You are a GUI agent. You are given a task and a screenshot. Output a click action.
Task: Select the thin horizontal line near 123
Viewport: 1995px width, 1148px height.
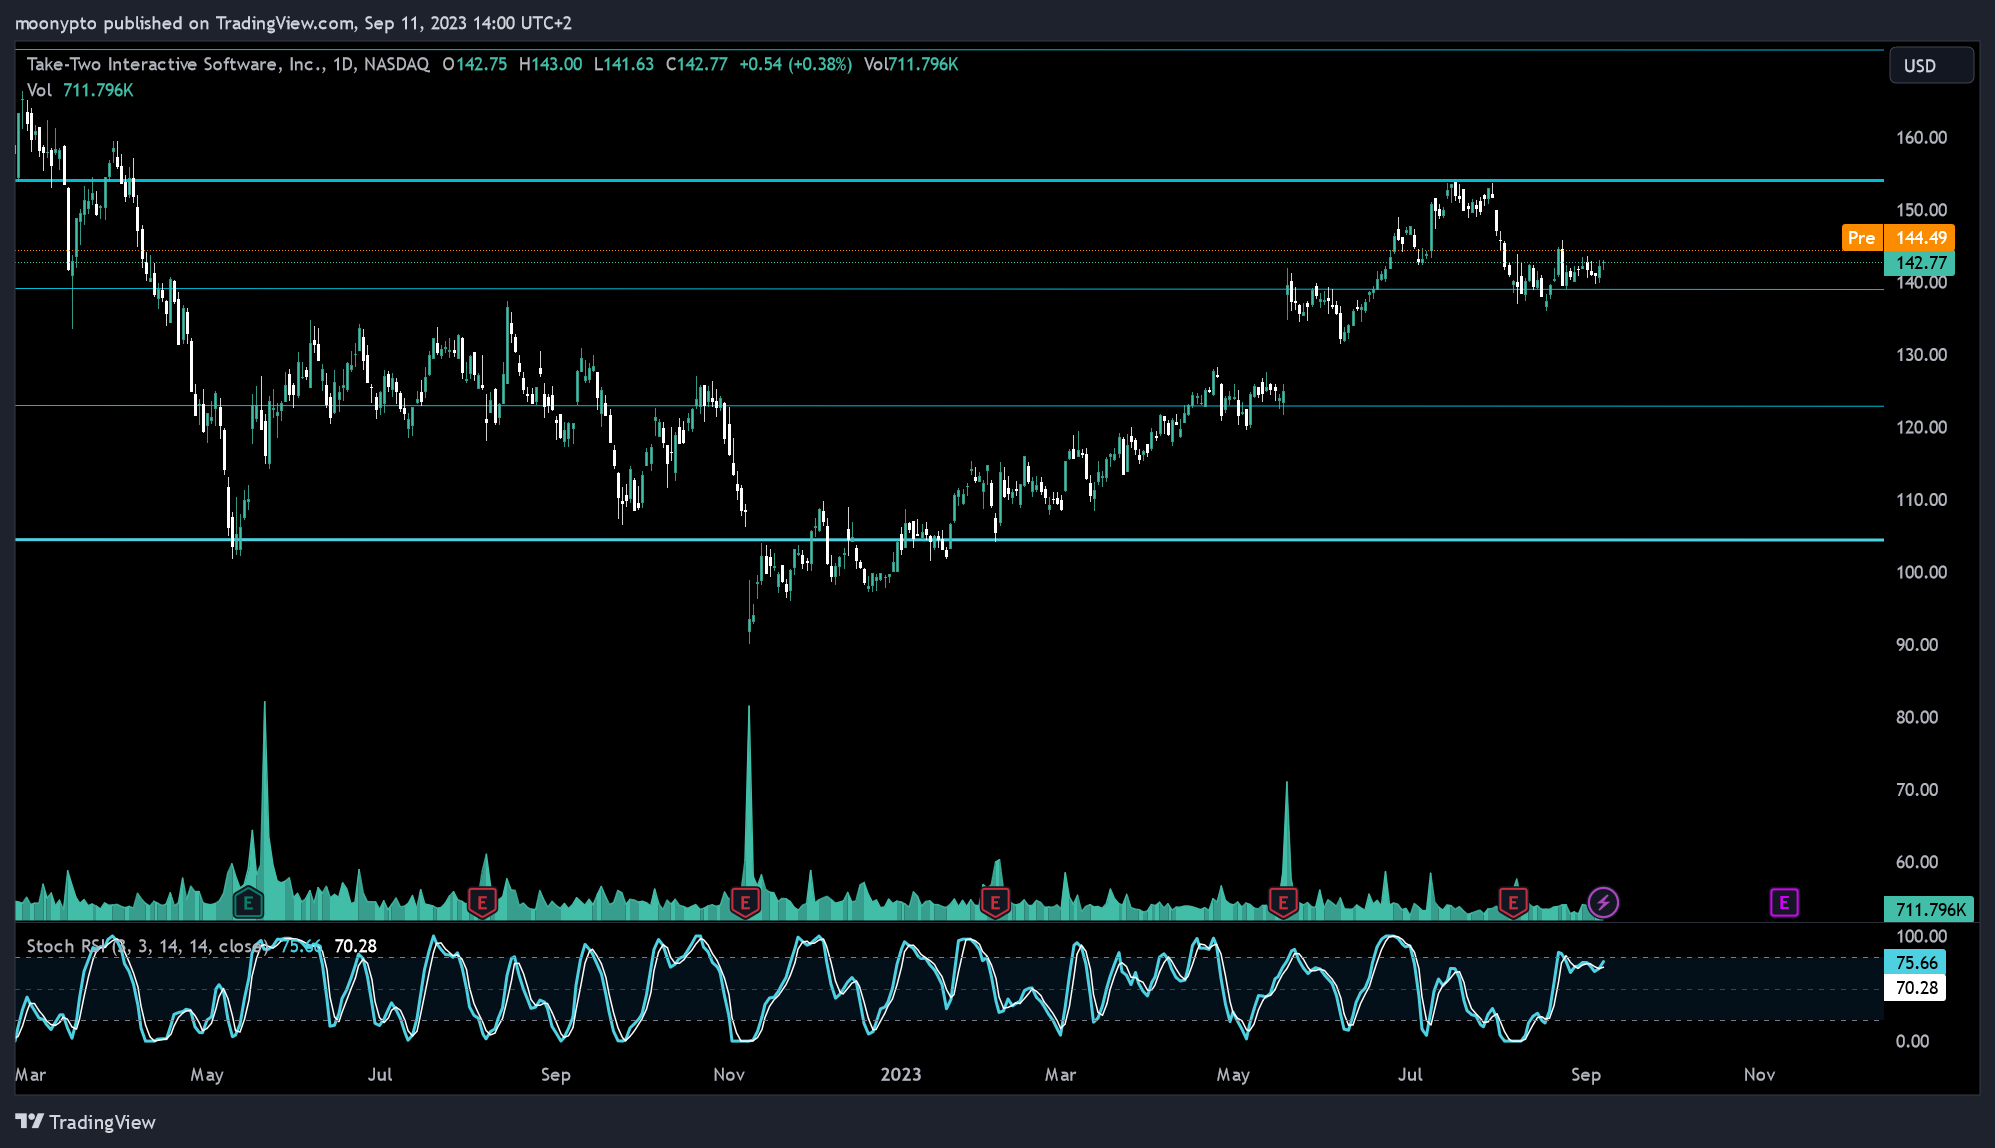click(949, 406)
